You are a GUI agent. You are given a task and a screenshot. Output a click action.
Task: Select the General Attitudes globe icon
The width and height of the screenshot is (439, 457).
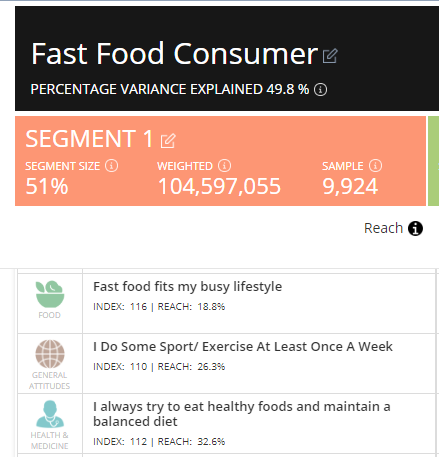pyautogui.click(x=50, y=354)
